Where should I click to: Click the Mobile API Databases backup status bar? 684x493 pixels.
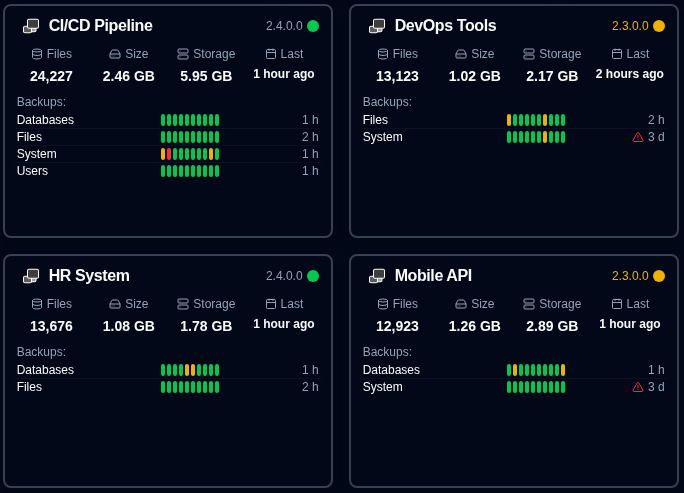click(536, 370)
